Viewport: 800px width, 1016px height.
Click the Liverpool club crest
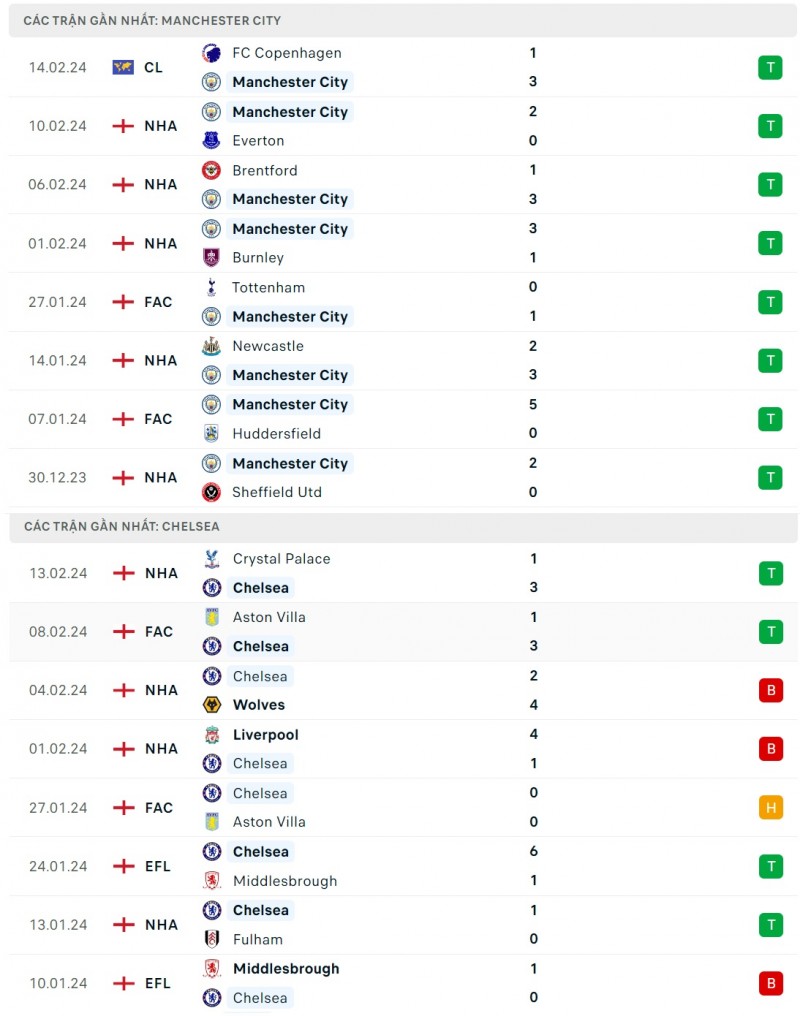tap(211, 735)
